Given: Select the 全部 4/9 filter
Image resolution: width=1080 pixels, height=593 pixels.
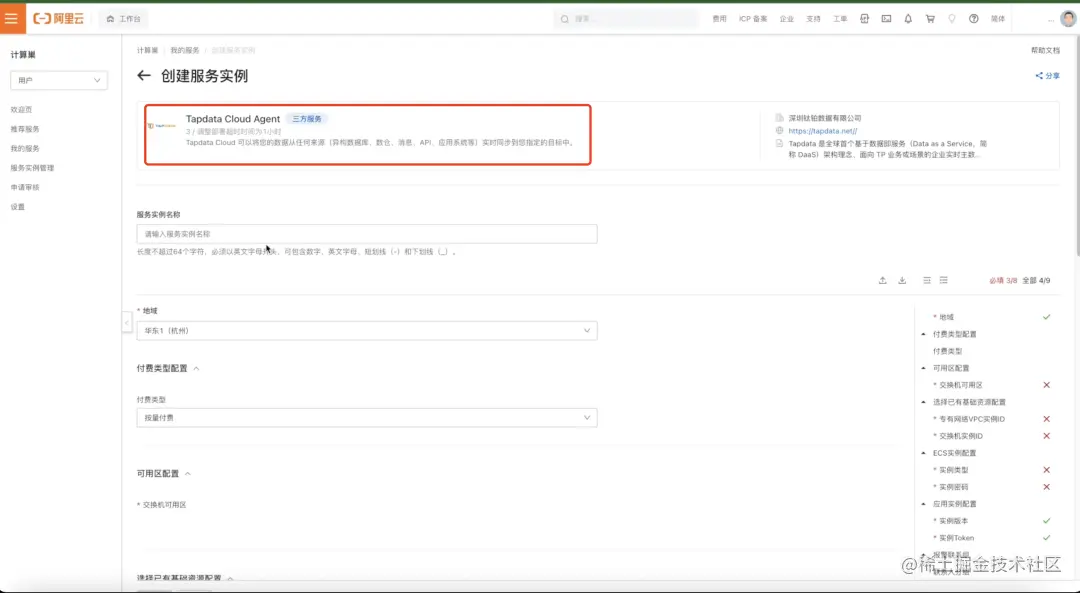Looking at the screenshot, I should (1036, 280).
